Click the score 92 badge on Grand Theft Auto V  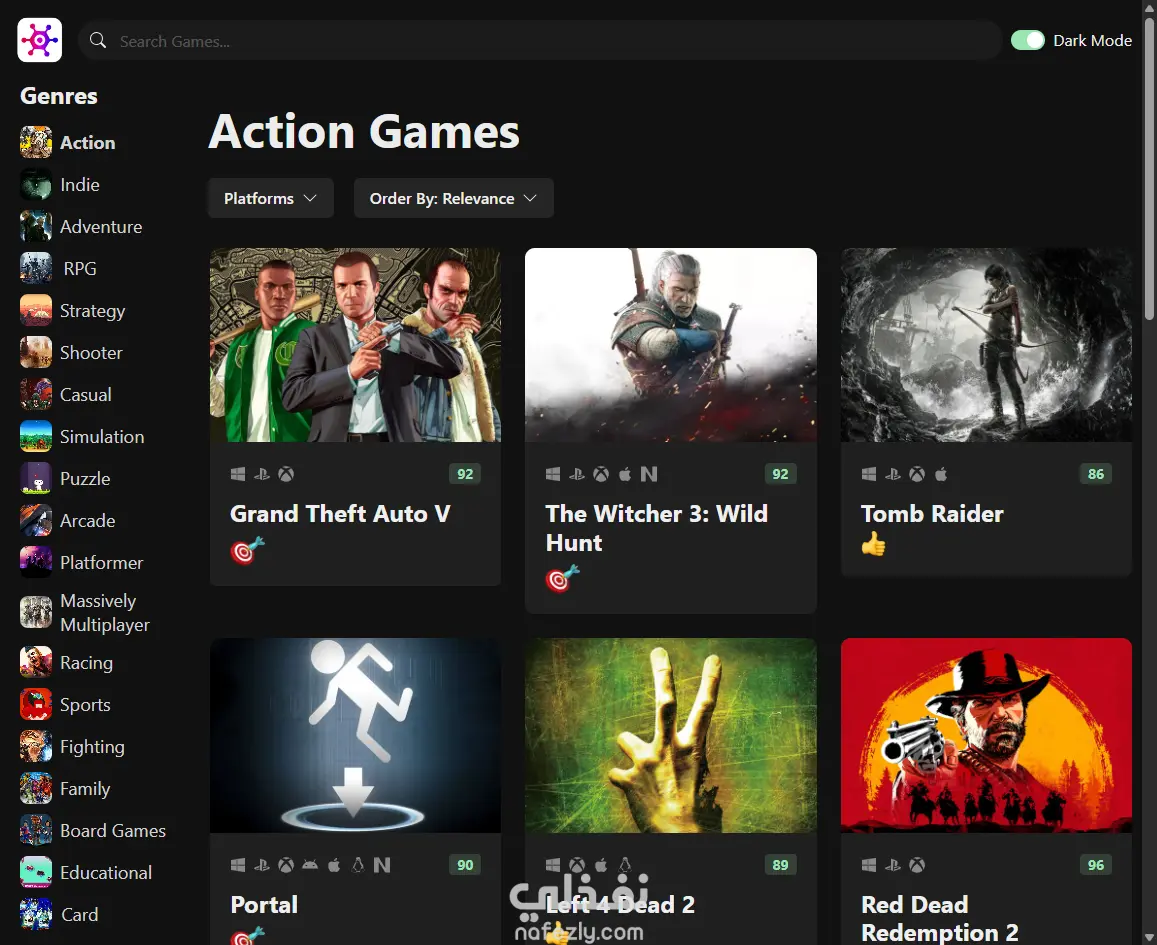(465, 474)
